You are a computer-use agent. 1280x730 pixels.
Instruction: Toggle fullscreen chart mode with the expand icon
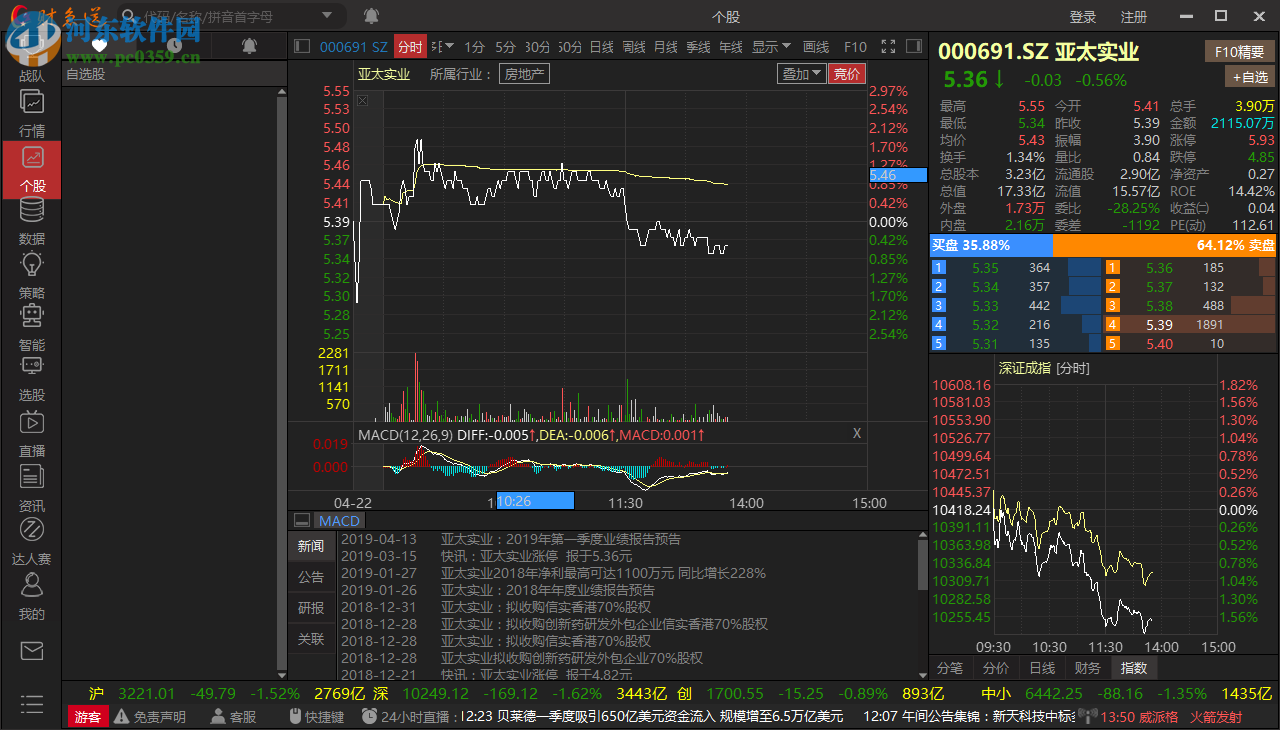(888, 45)
